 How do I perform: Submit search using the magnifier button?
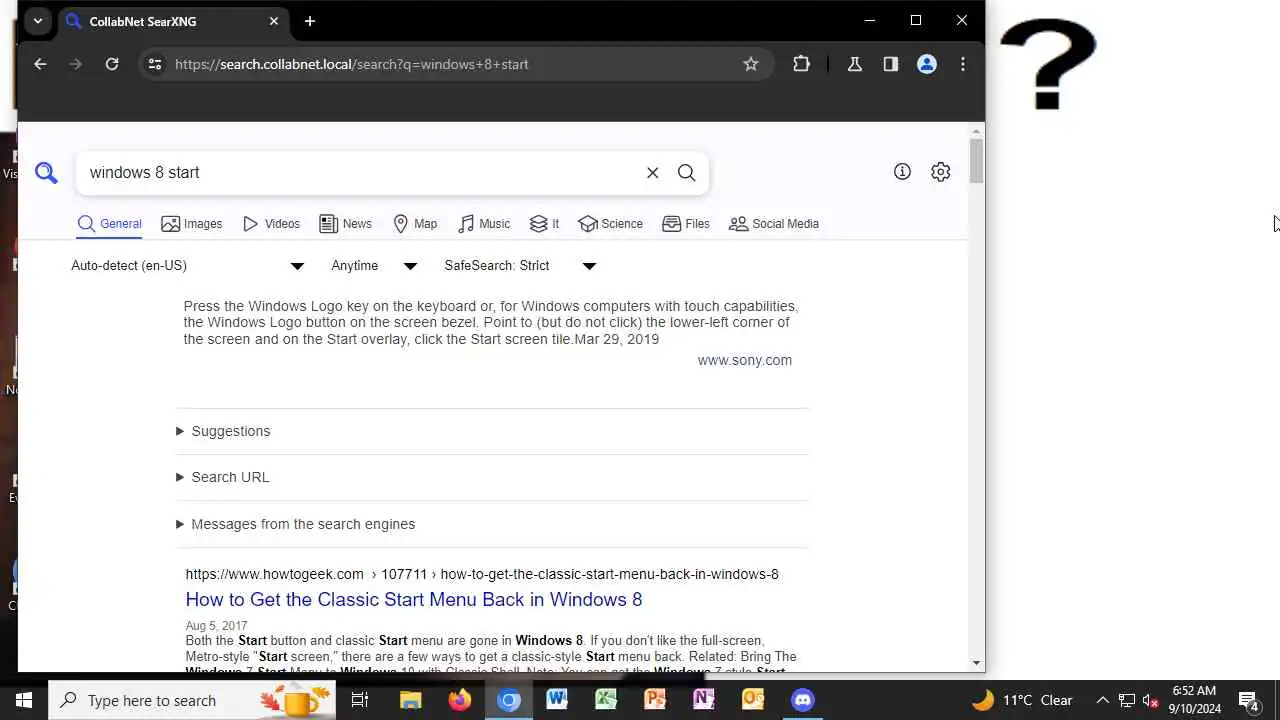687,173
